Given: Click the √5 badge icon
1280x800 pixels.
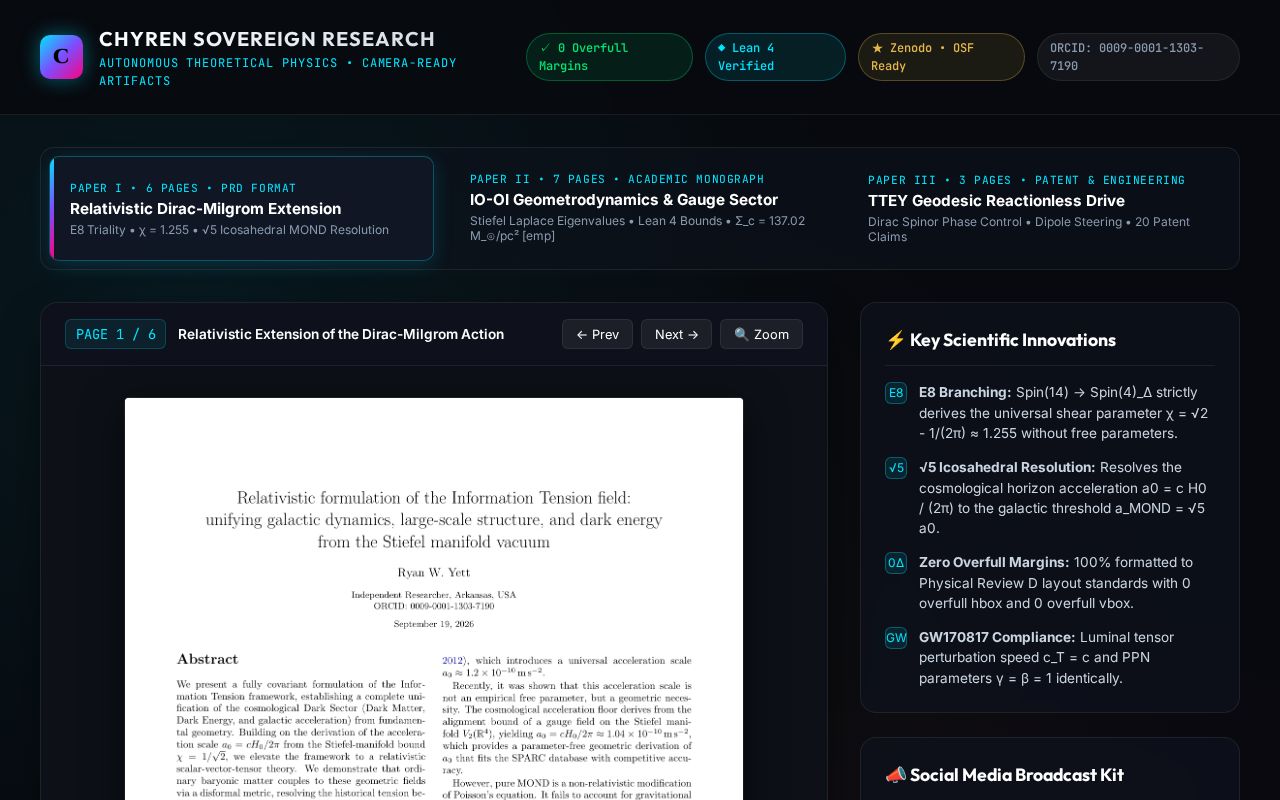Looking at the screenshot, I should 896,468.
